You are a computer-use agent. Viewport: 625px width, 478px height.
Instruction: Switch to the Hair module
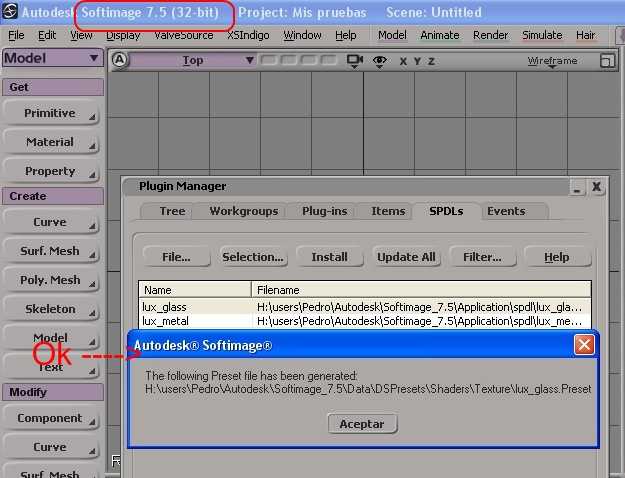pyautogui.click(x=586, y=35)
